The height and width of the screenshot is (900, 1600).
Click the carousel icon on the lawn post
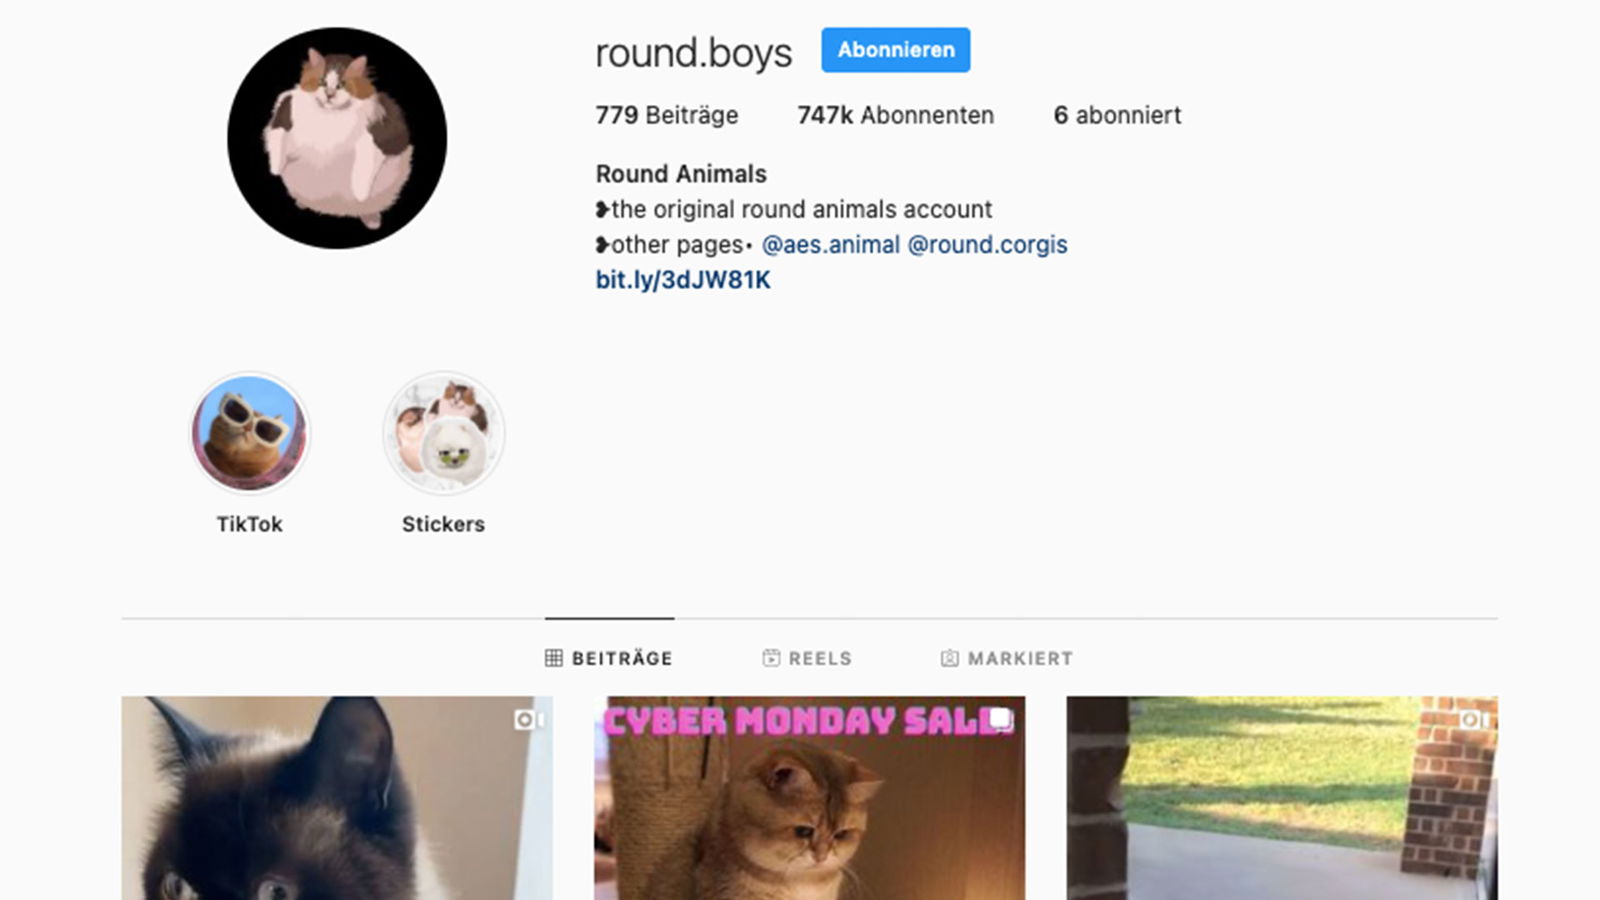pyautogui.click(x=1474, y=720)
